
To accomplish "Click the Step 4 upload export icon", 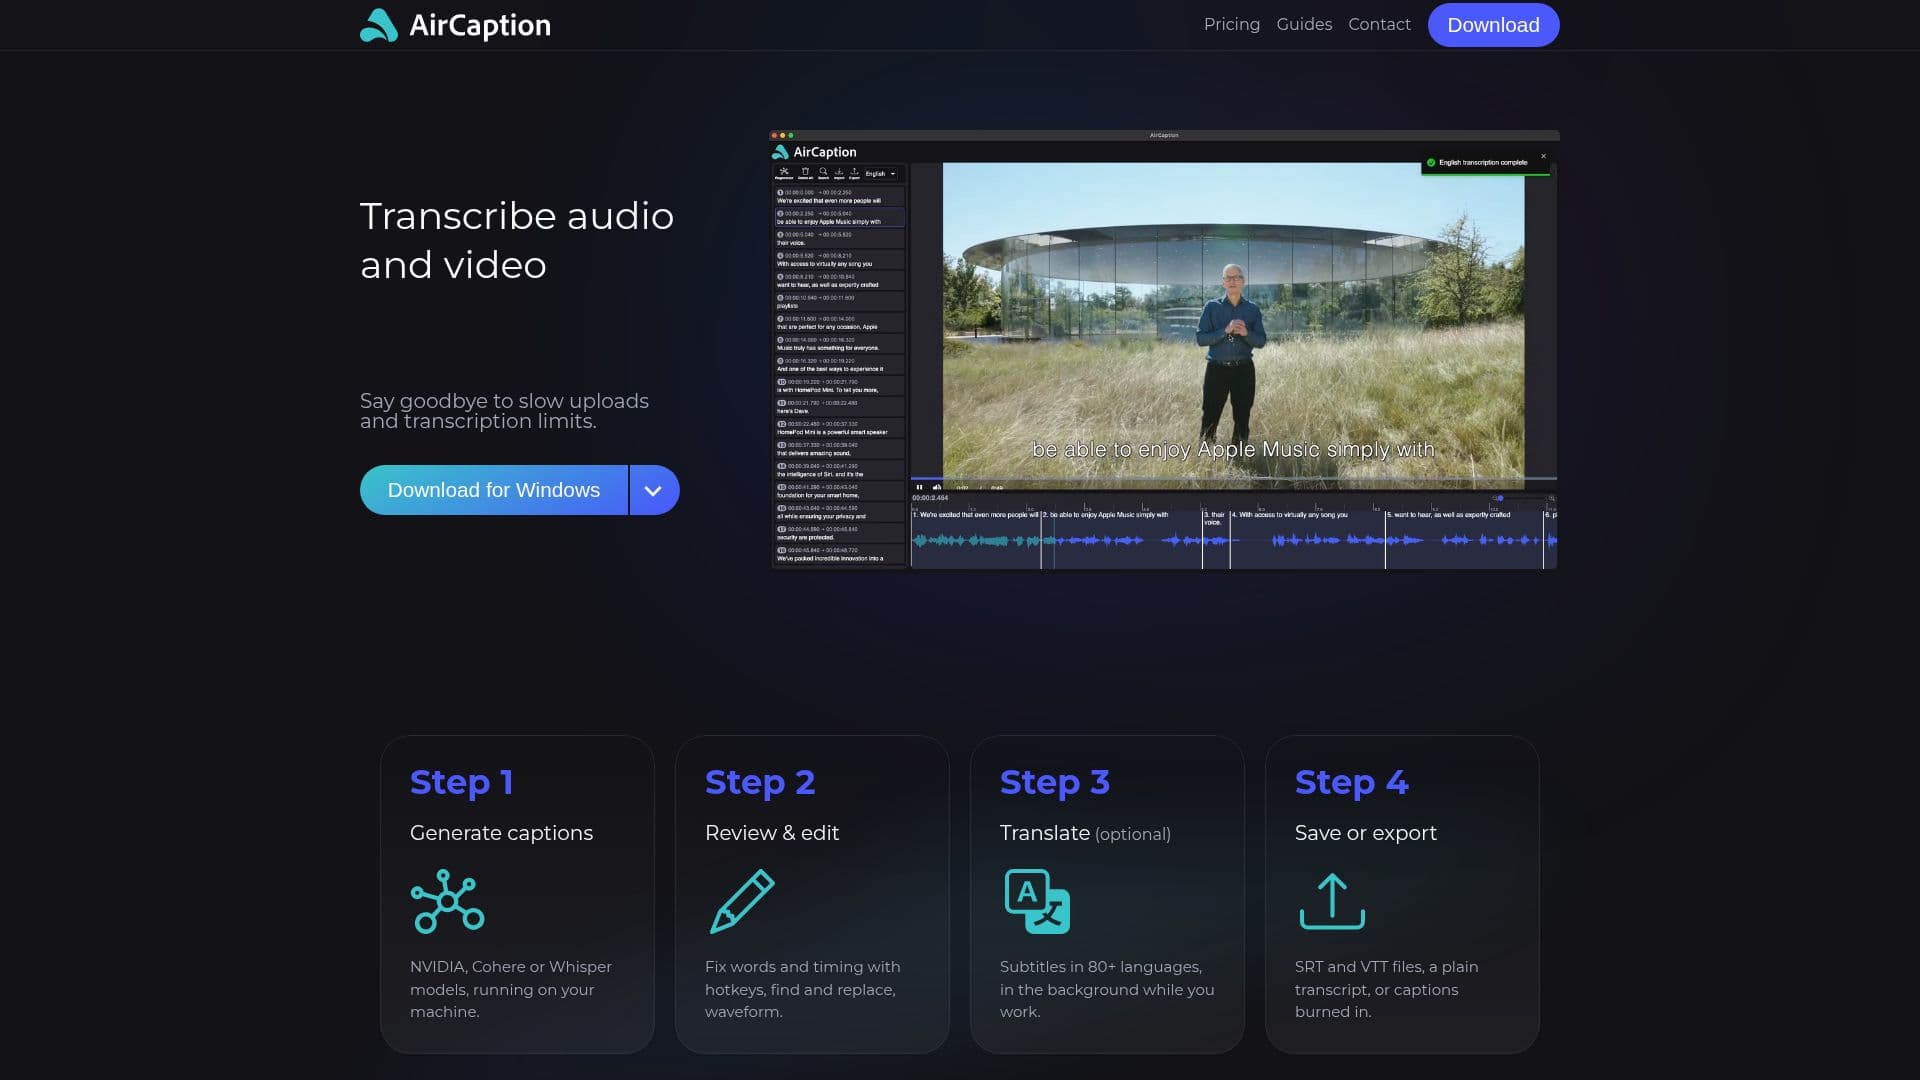I will pos(1332,901).
